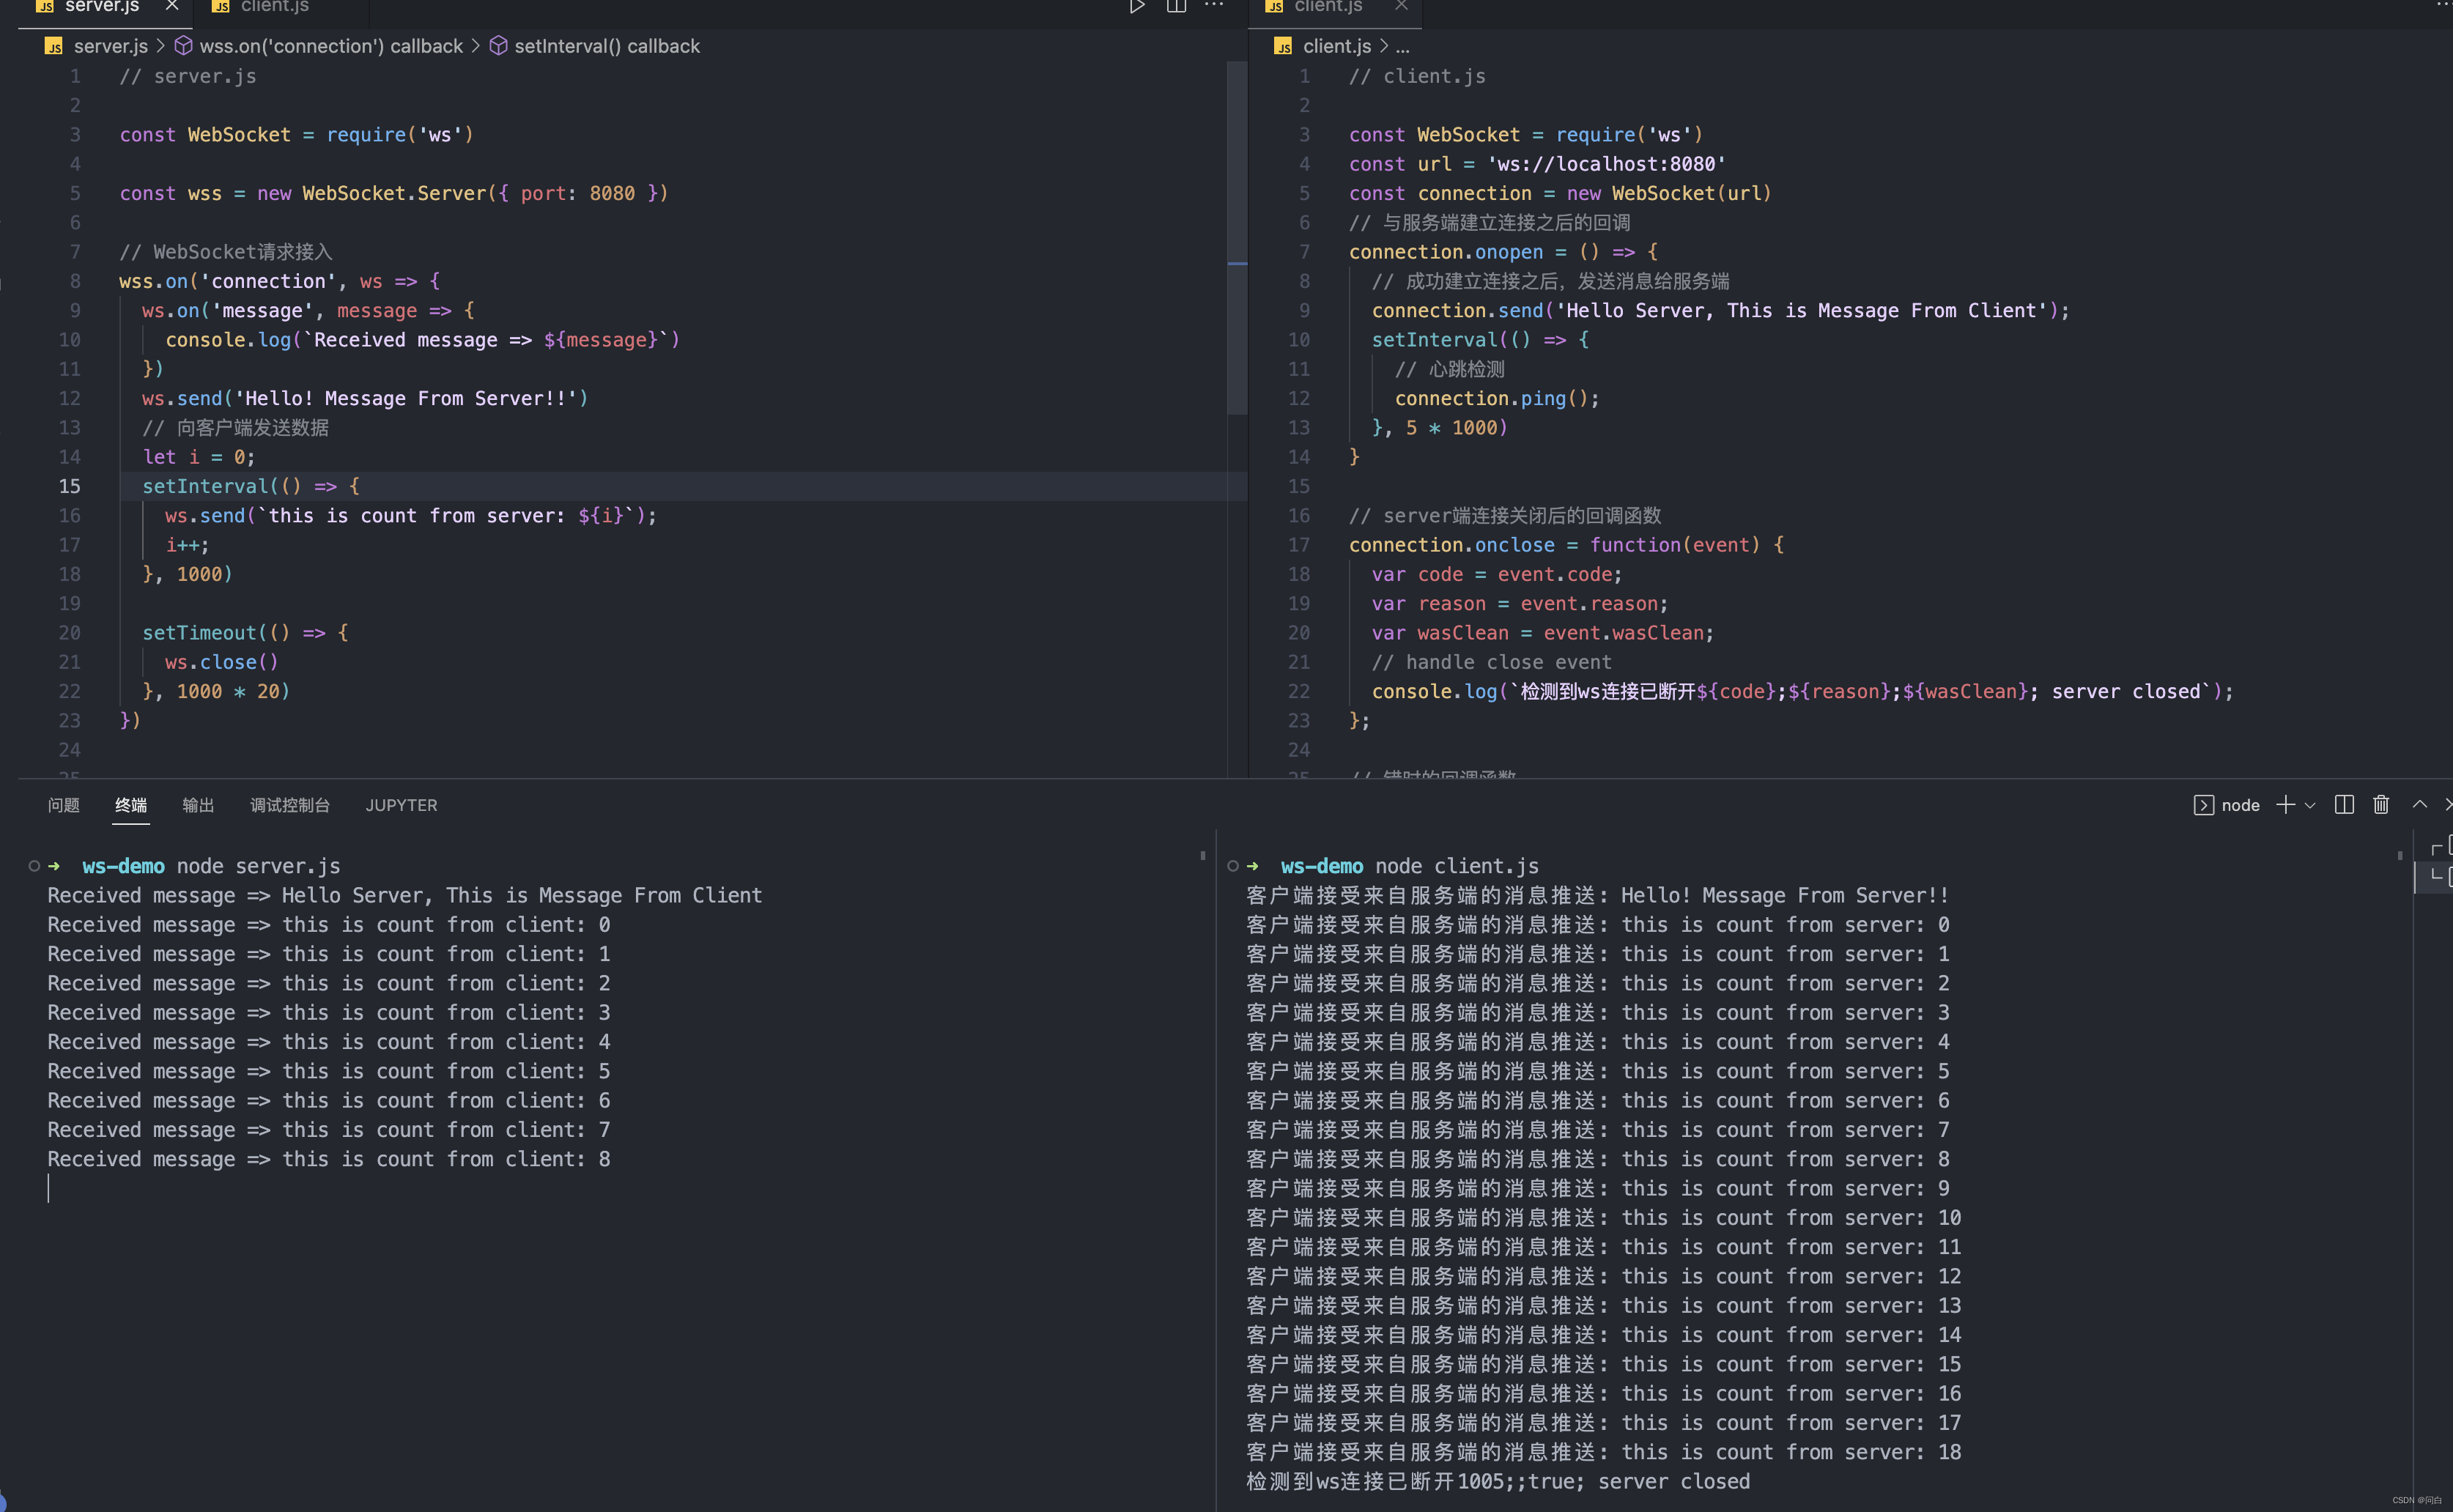Create new terminal with plus icon
Screen dimensions: 2453x1512
pyautogui.click(x=2285, y=805)
